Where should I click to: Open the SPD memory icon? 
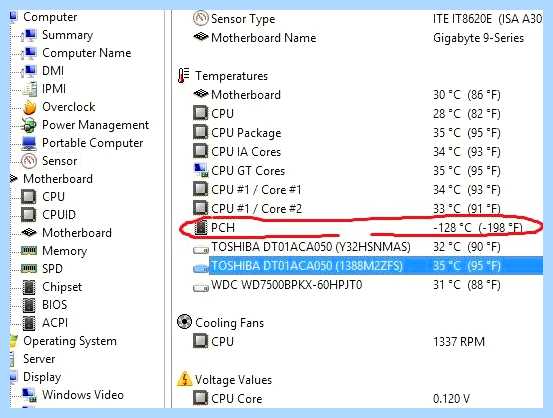point(29,268)
